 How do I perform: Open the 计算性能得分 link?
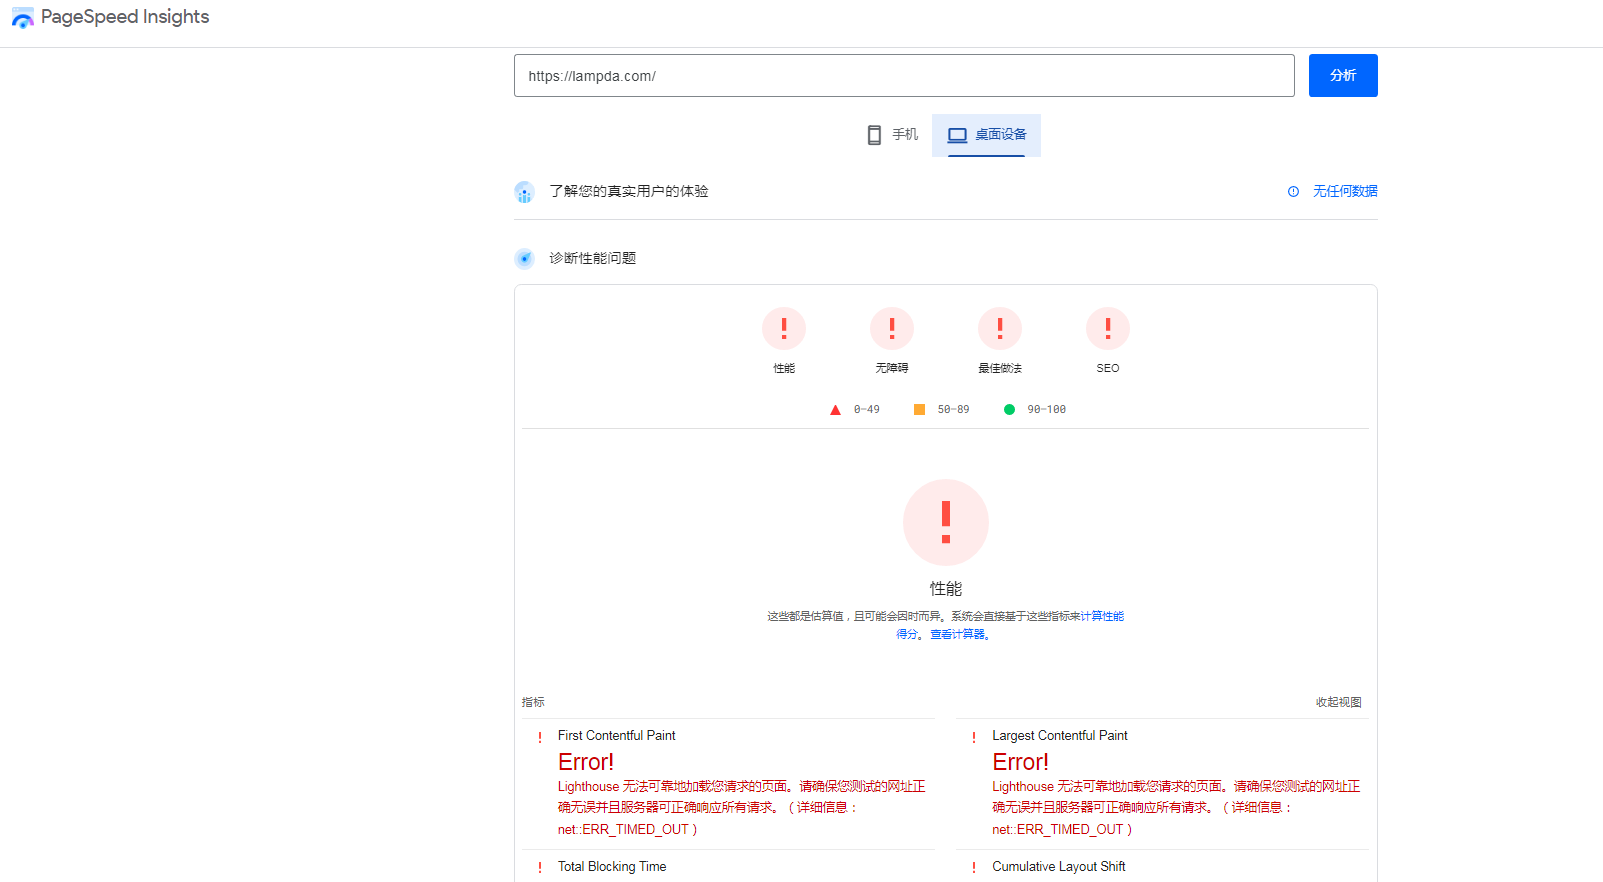(x=1102, y=616)
